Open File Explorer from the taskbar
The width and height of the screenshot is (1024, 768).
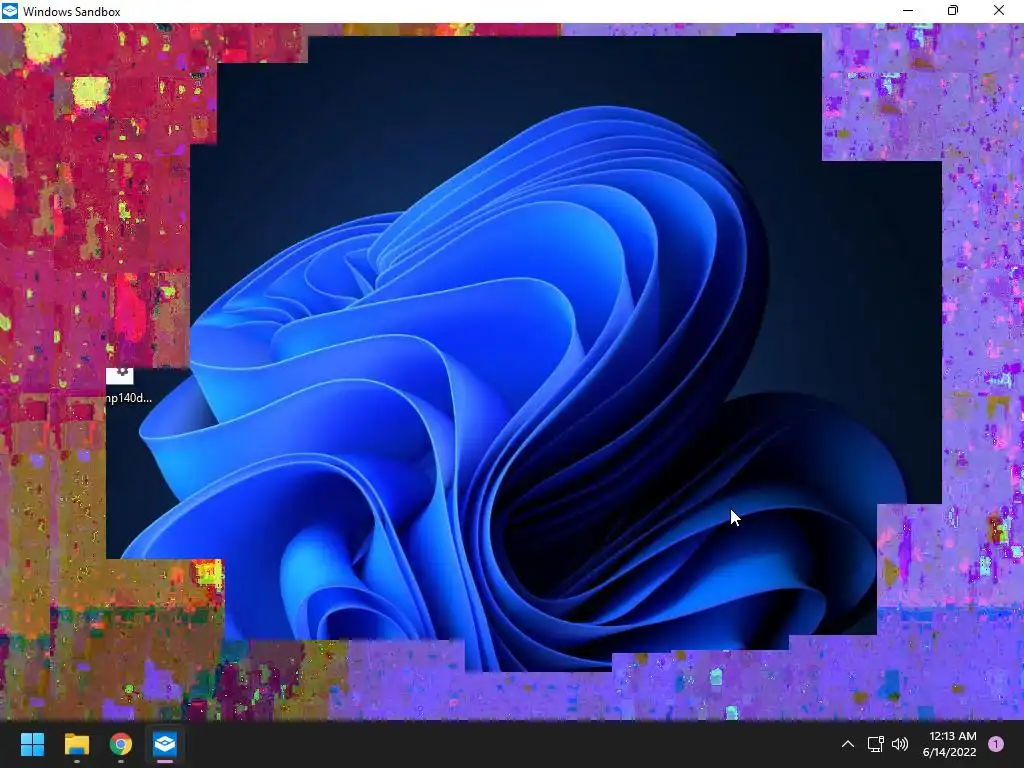click(76, 744)
